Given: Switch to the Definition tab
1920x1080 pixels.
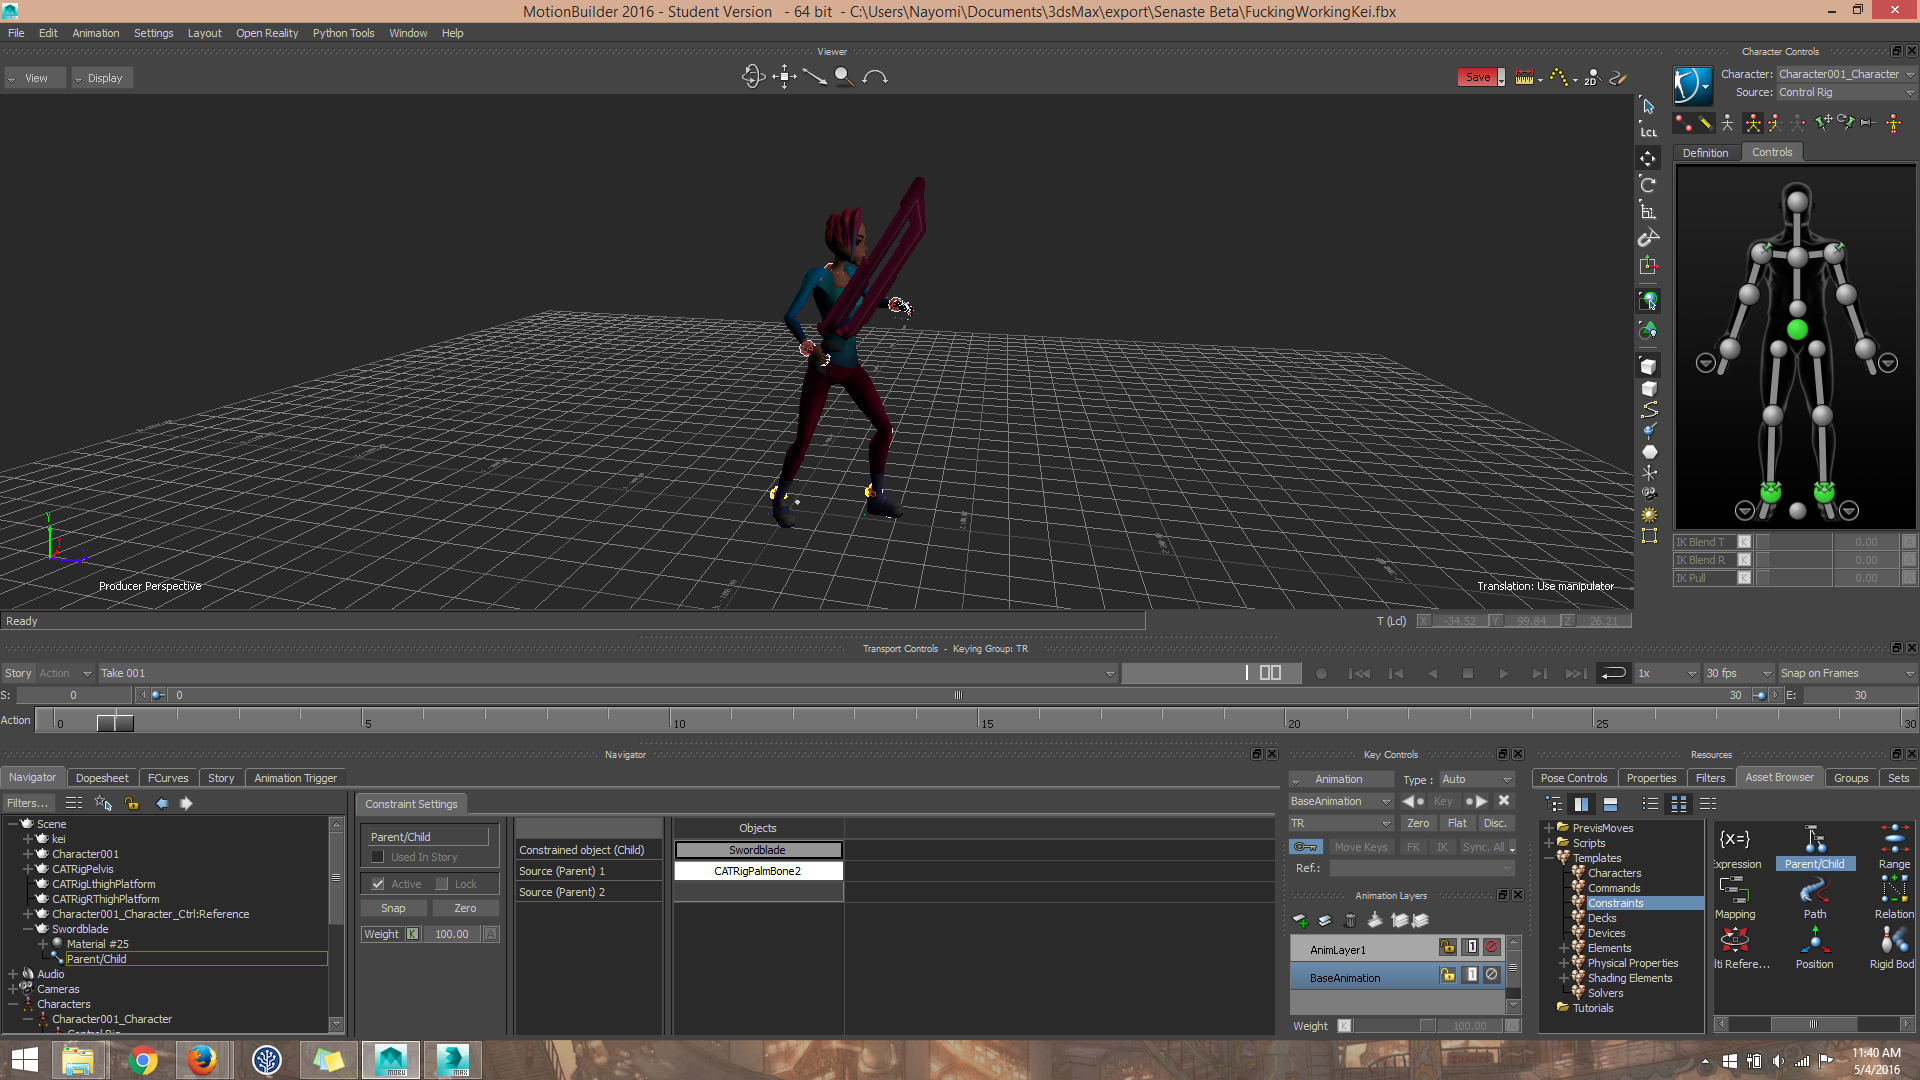Looking at the screenshot, I should [1705, 153].
